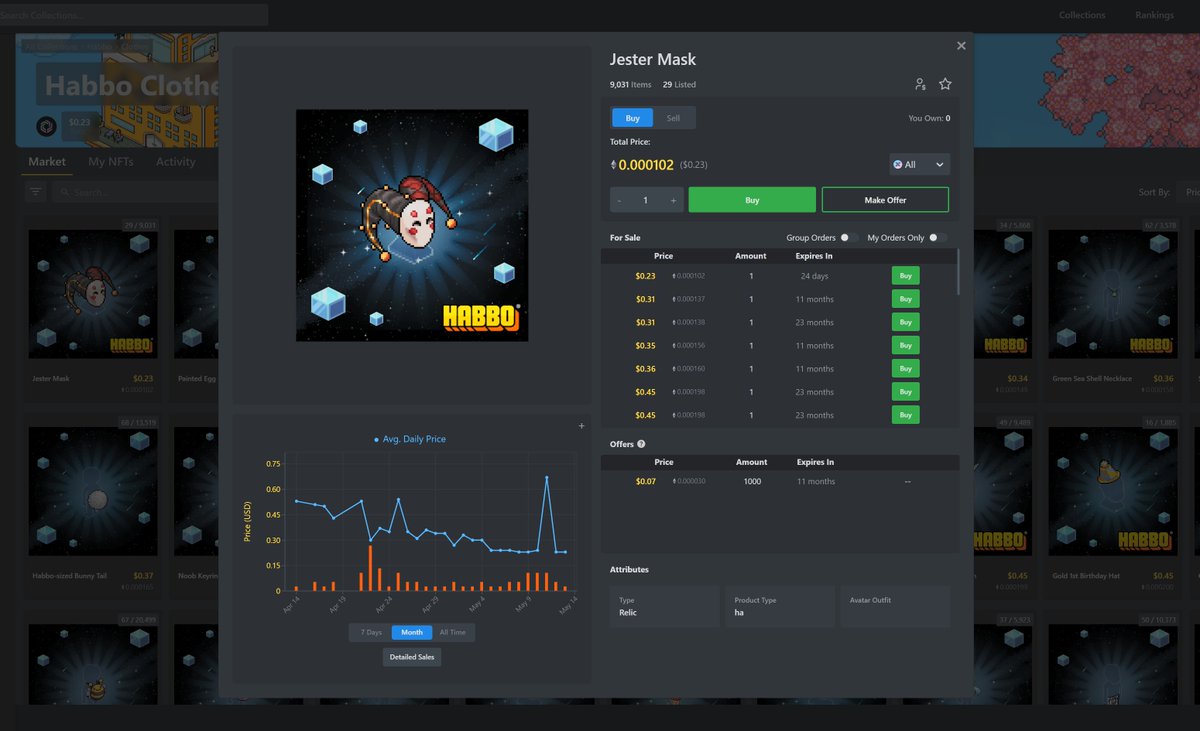Click the Type Relic attribute
This screenshot has width=1200, height=731.
[664, 606]
